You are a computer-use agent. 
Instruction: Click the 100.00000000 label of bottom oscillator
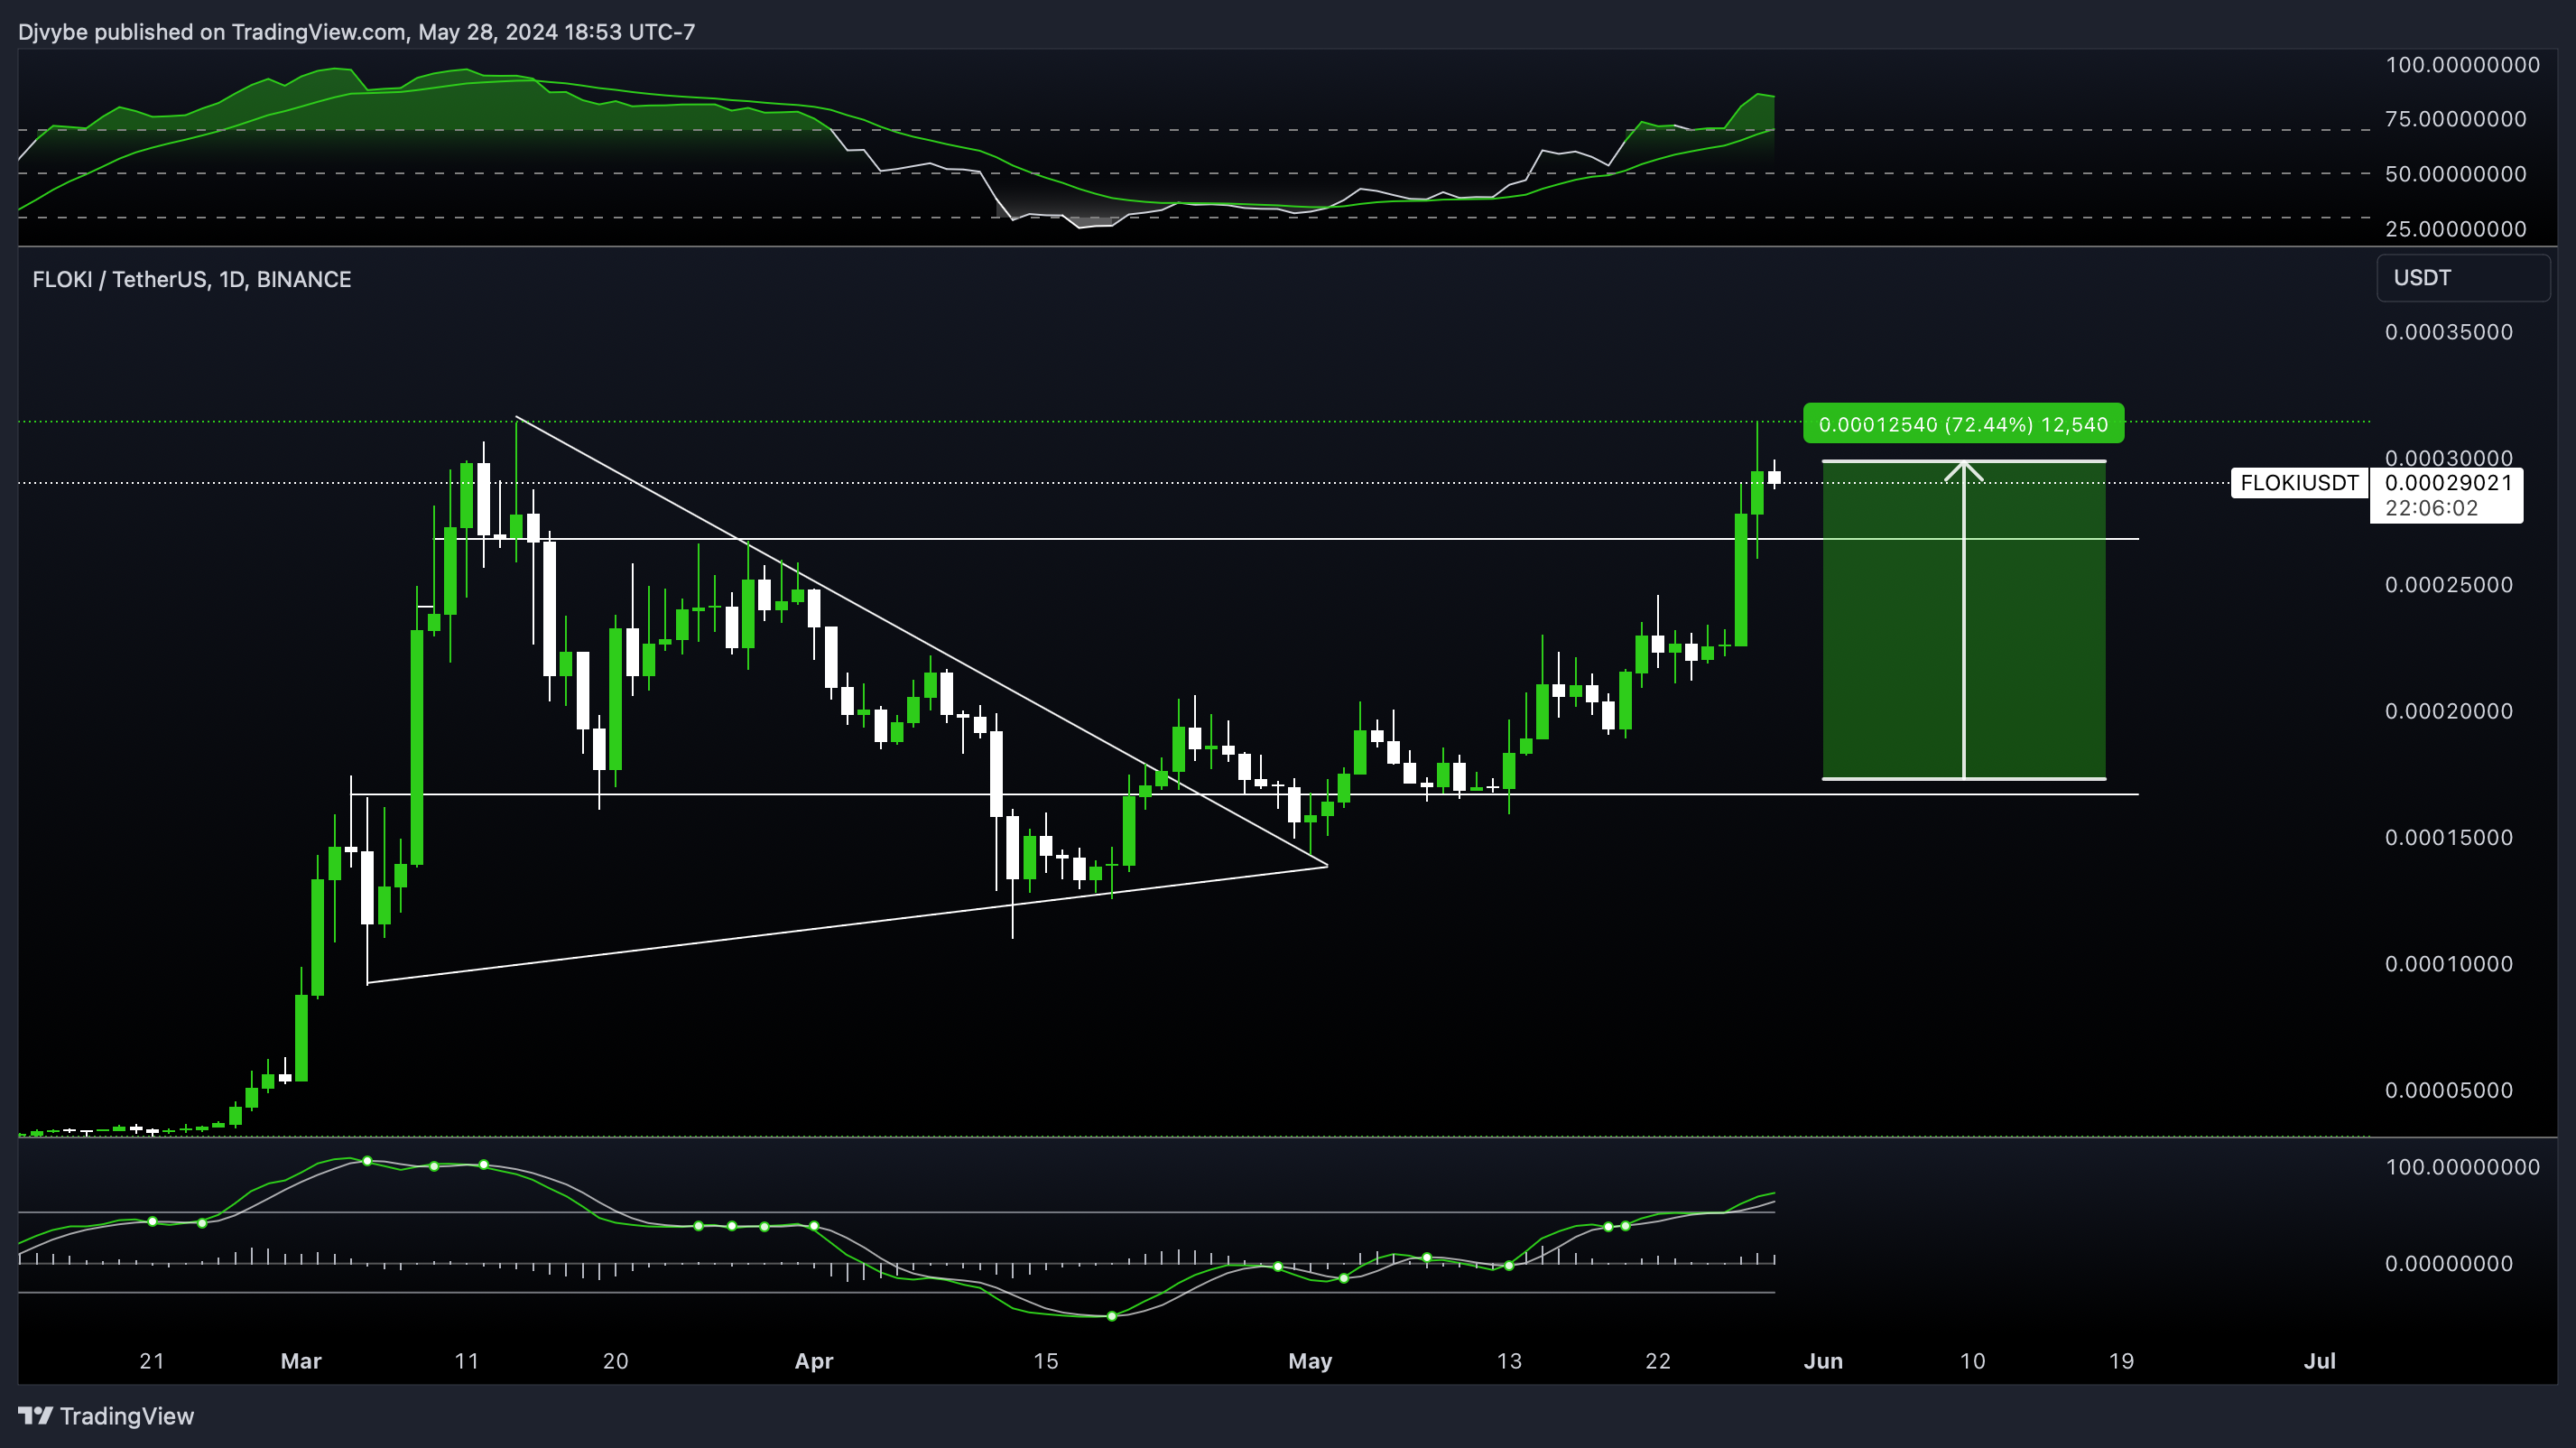pyautogui.click(x=2462, y=1167)
